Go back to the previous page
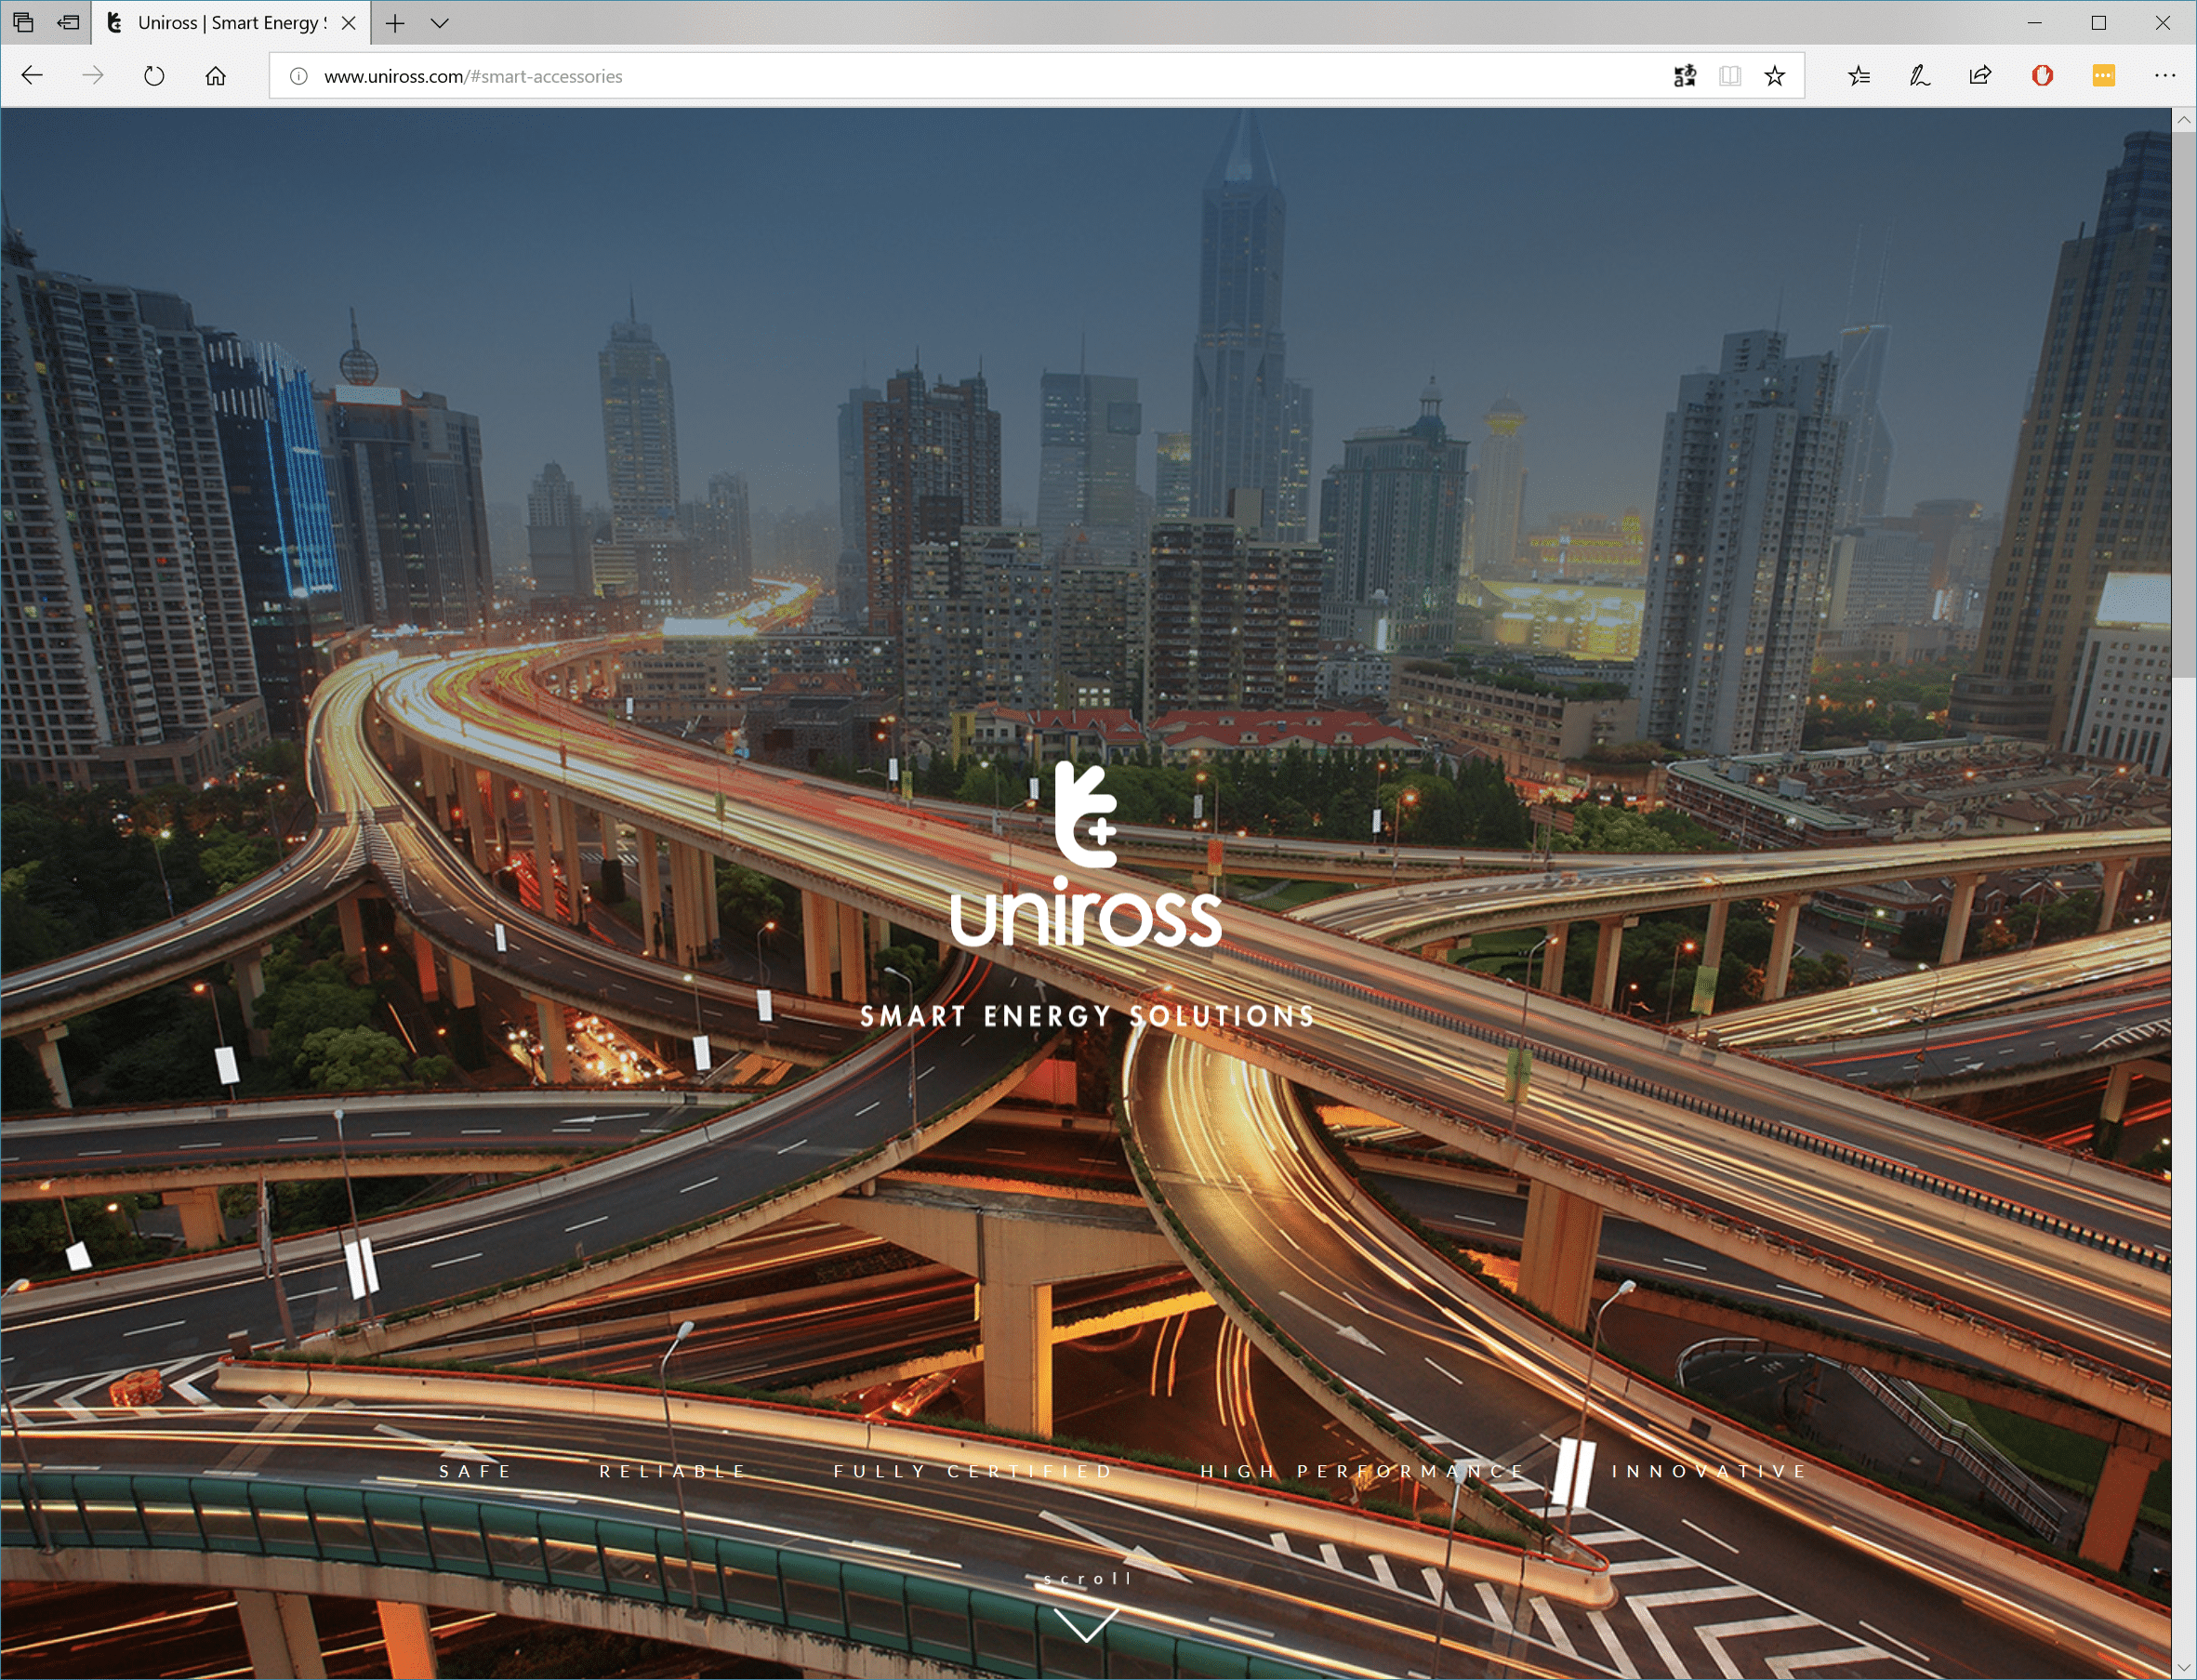The width and height of the screenshot is (2197, 1680). 32,76
